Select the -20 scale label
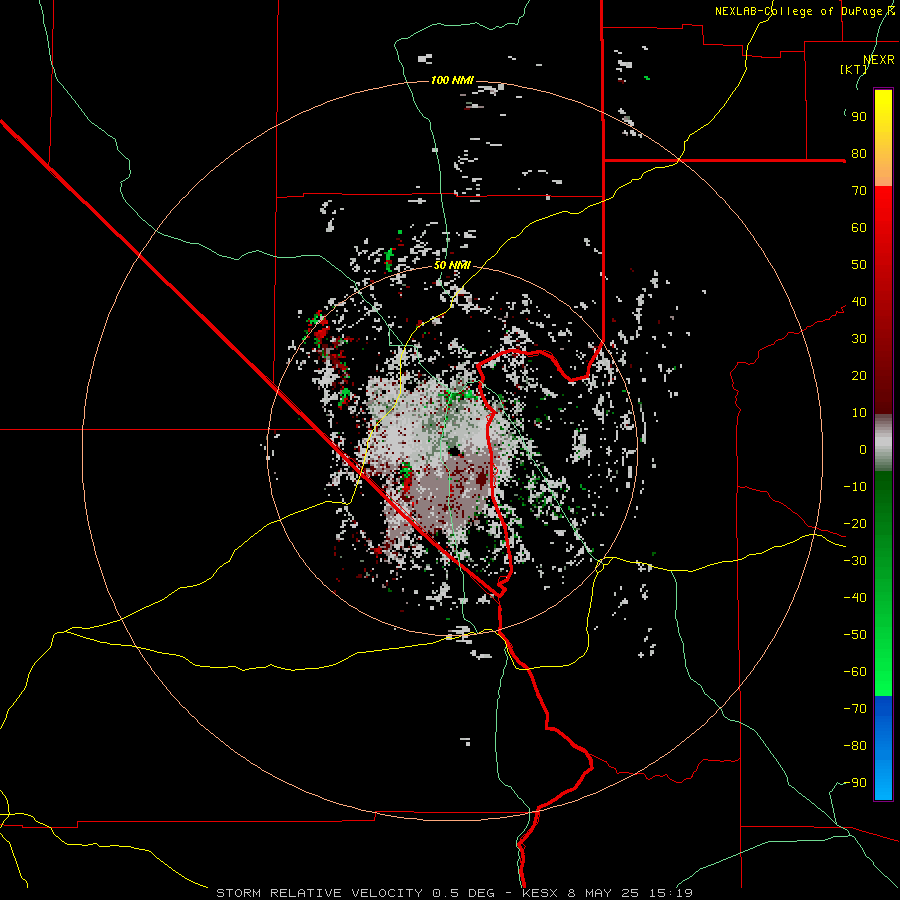This screenshot has width=900, height=900. (x=855, y=524)
